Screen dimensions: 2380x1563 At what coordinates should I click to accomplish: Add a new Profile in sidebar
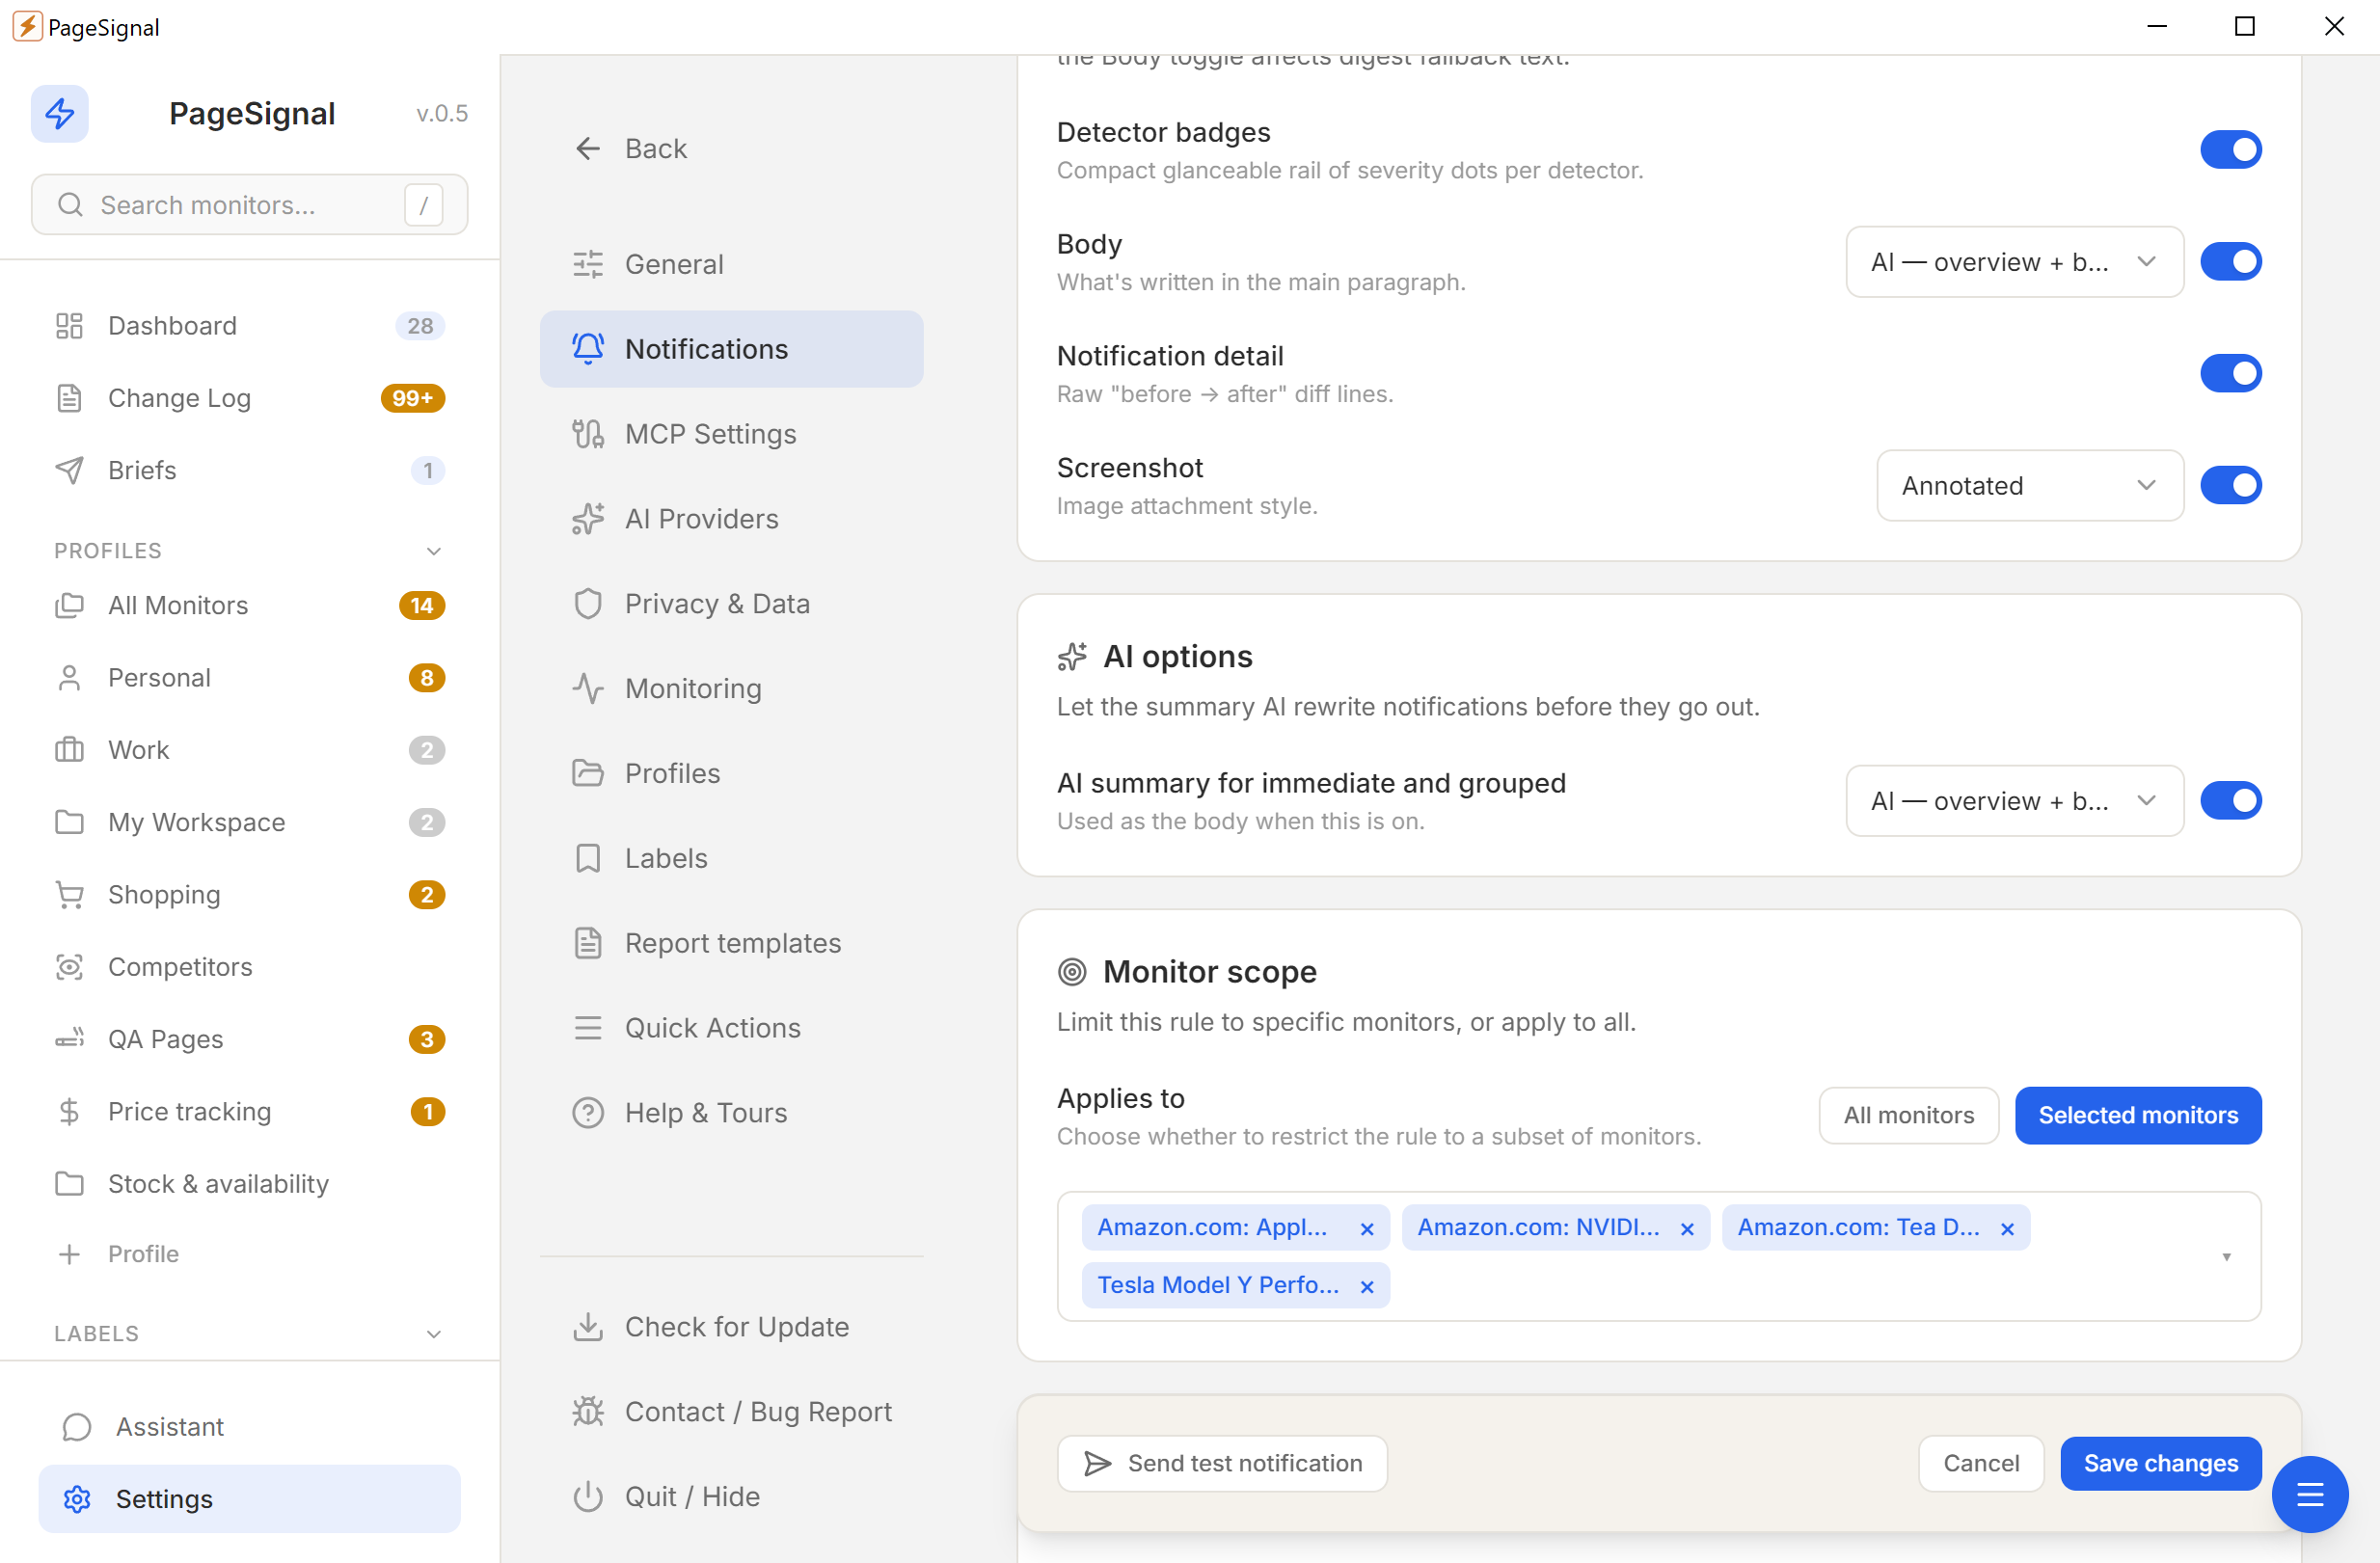[x=249, y=1255]
